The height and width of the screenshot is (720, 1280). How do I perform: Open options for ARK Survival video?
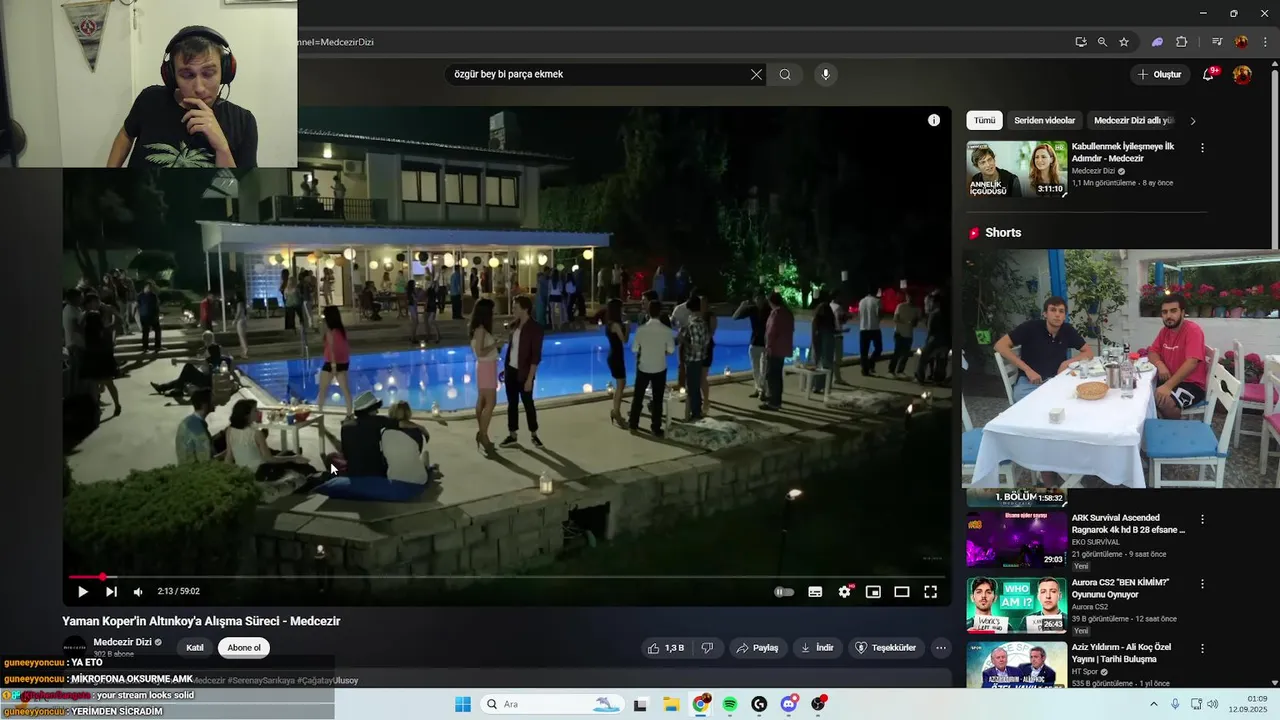click(x=1202, y=520)
